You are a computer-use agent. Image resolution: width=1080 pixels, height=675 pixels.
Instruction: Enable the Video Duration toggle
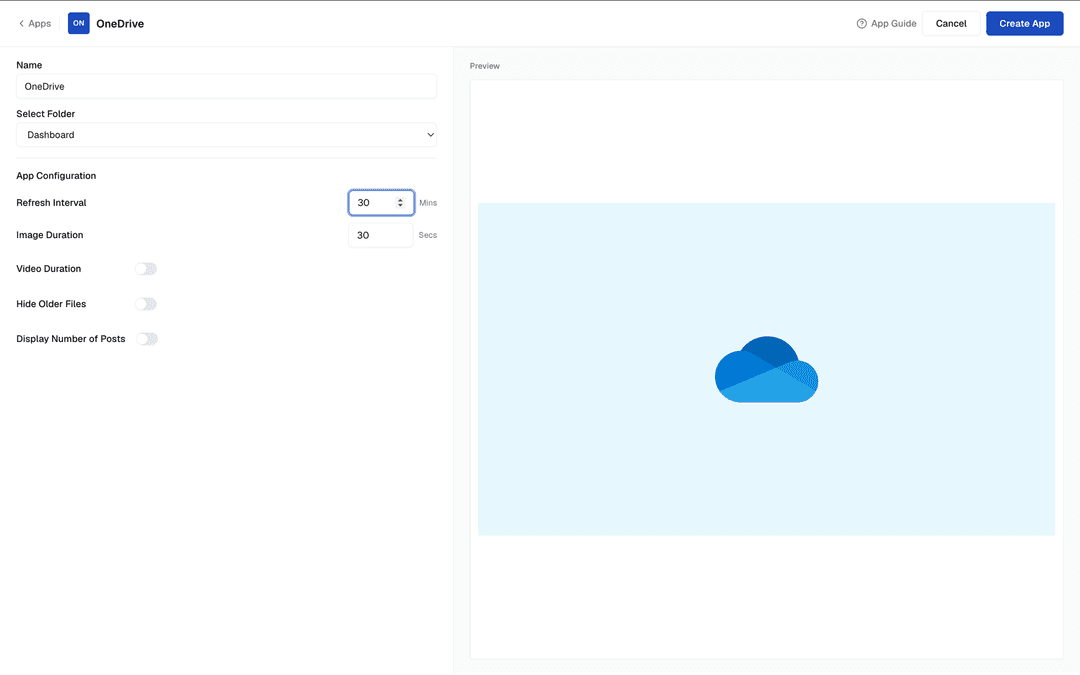(146, 269)
